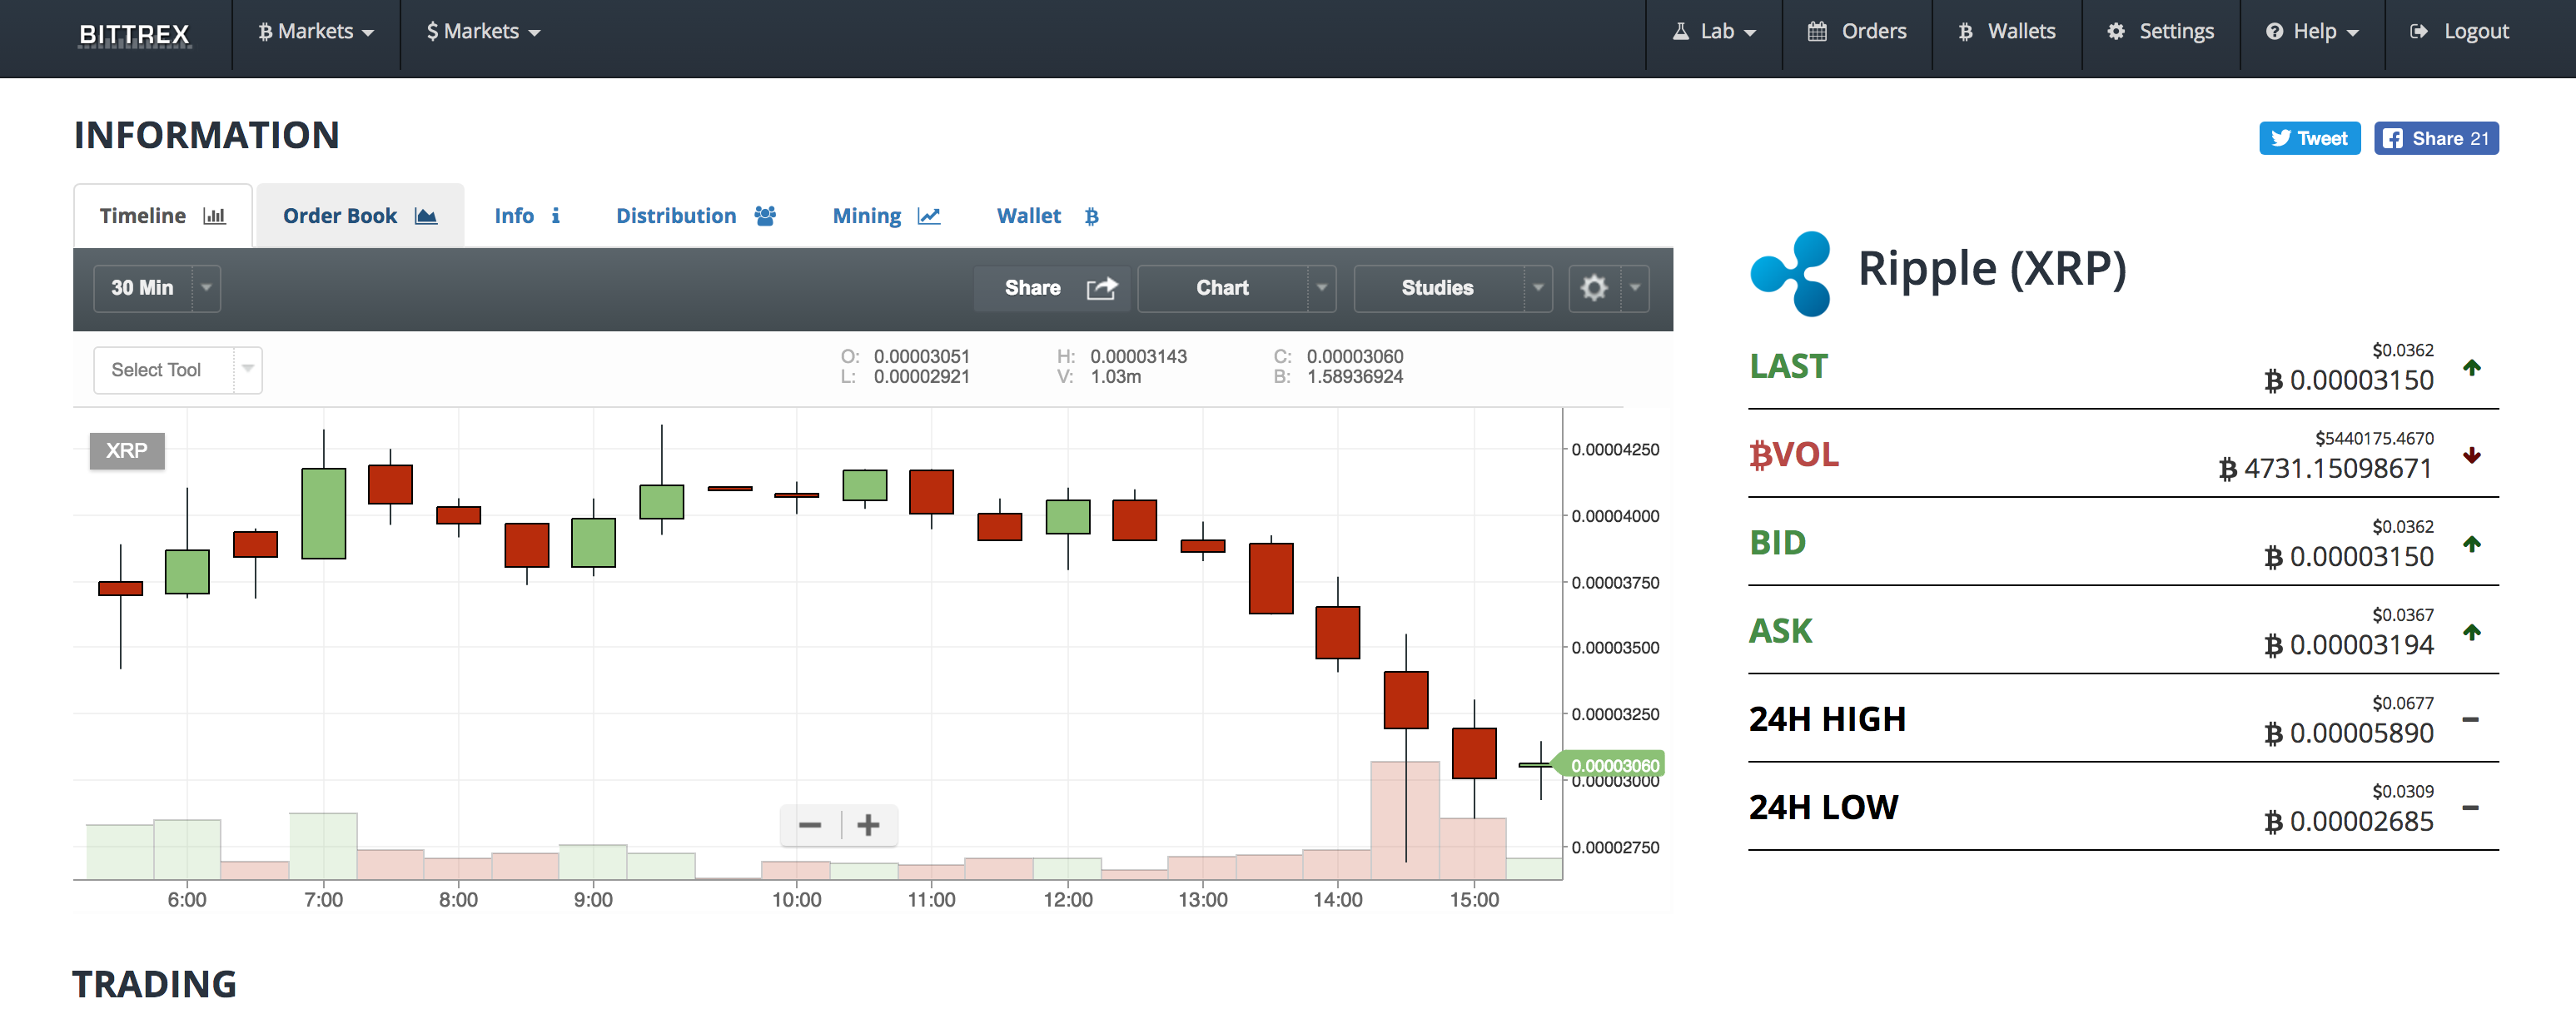The image size is (2576, 1009).
Task: Zoom out chart with minus icon
Action: click(x=809, y=825)
